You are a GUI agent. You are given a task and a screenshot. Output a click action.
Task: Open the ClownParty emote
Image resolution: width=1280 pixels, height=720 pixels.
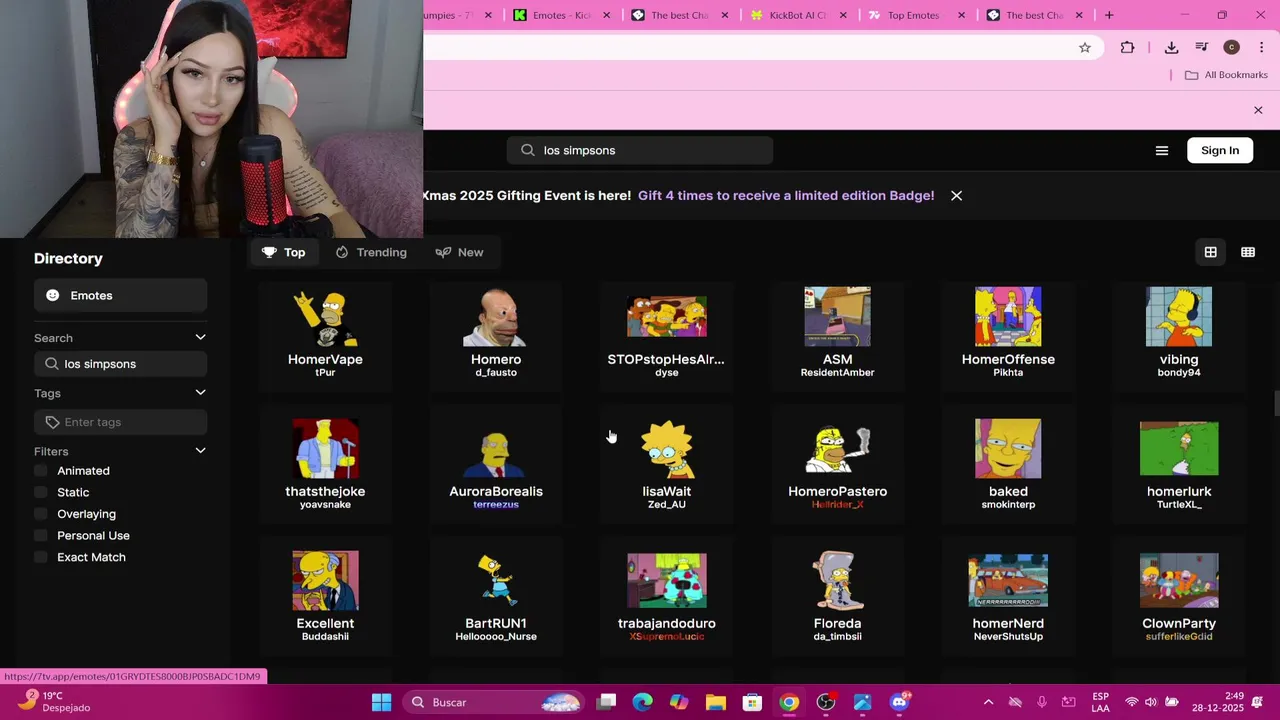(1179, 598)
